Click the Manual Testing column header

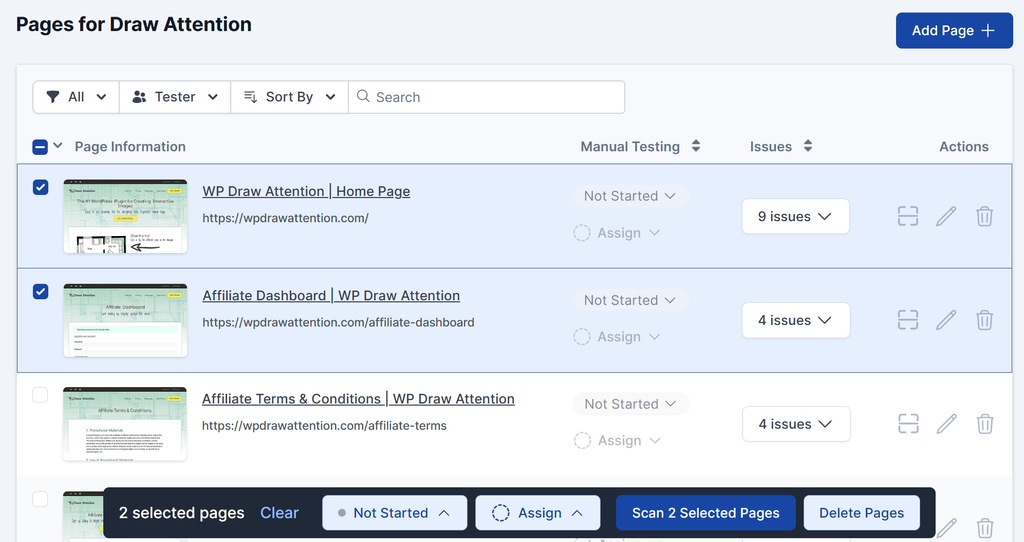pos(630,146)
